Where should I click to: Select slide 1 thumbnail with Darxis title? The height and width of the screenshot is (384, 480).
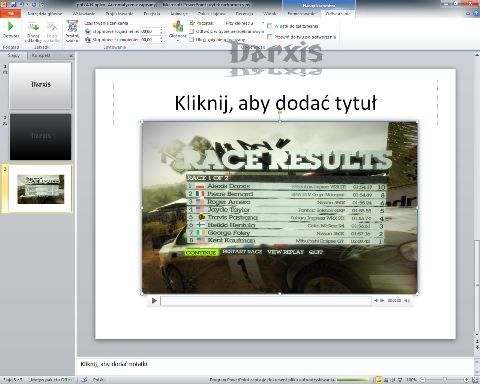point(40,85)
